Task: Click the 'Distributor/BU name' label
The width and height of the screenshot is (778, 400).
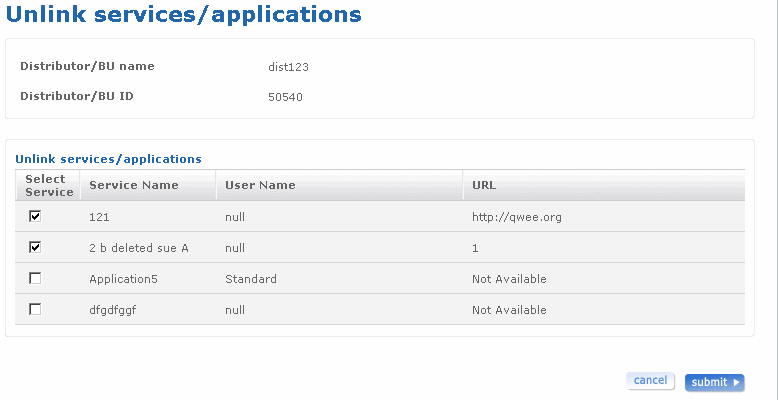Action: (87, 66)
